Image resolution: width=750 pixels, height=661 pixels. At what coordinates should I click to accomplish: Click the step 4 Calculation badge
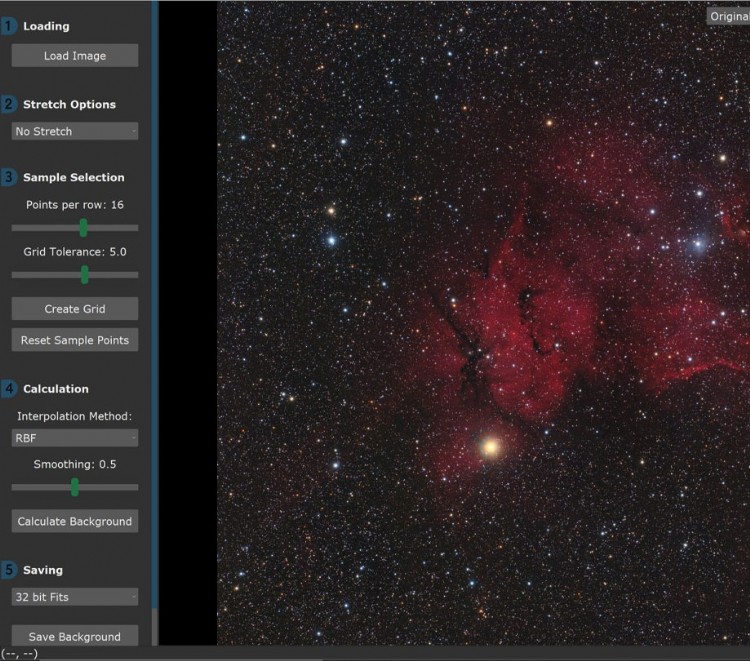click(9, 388)
